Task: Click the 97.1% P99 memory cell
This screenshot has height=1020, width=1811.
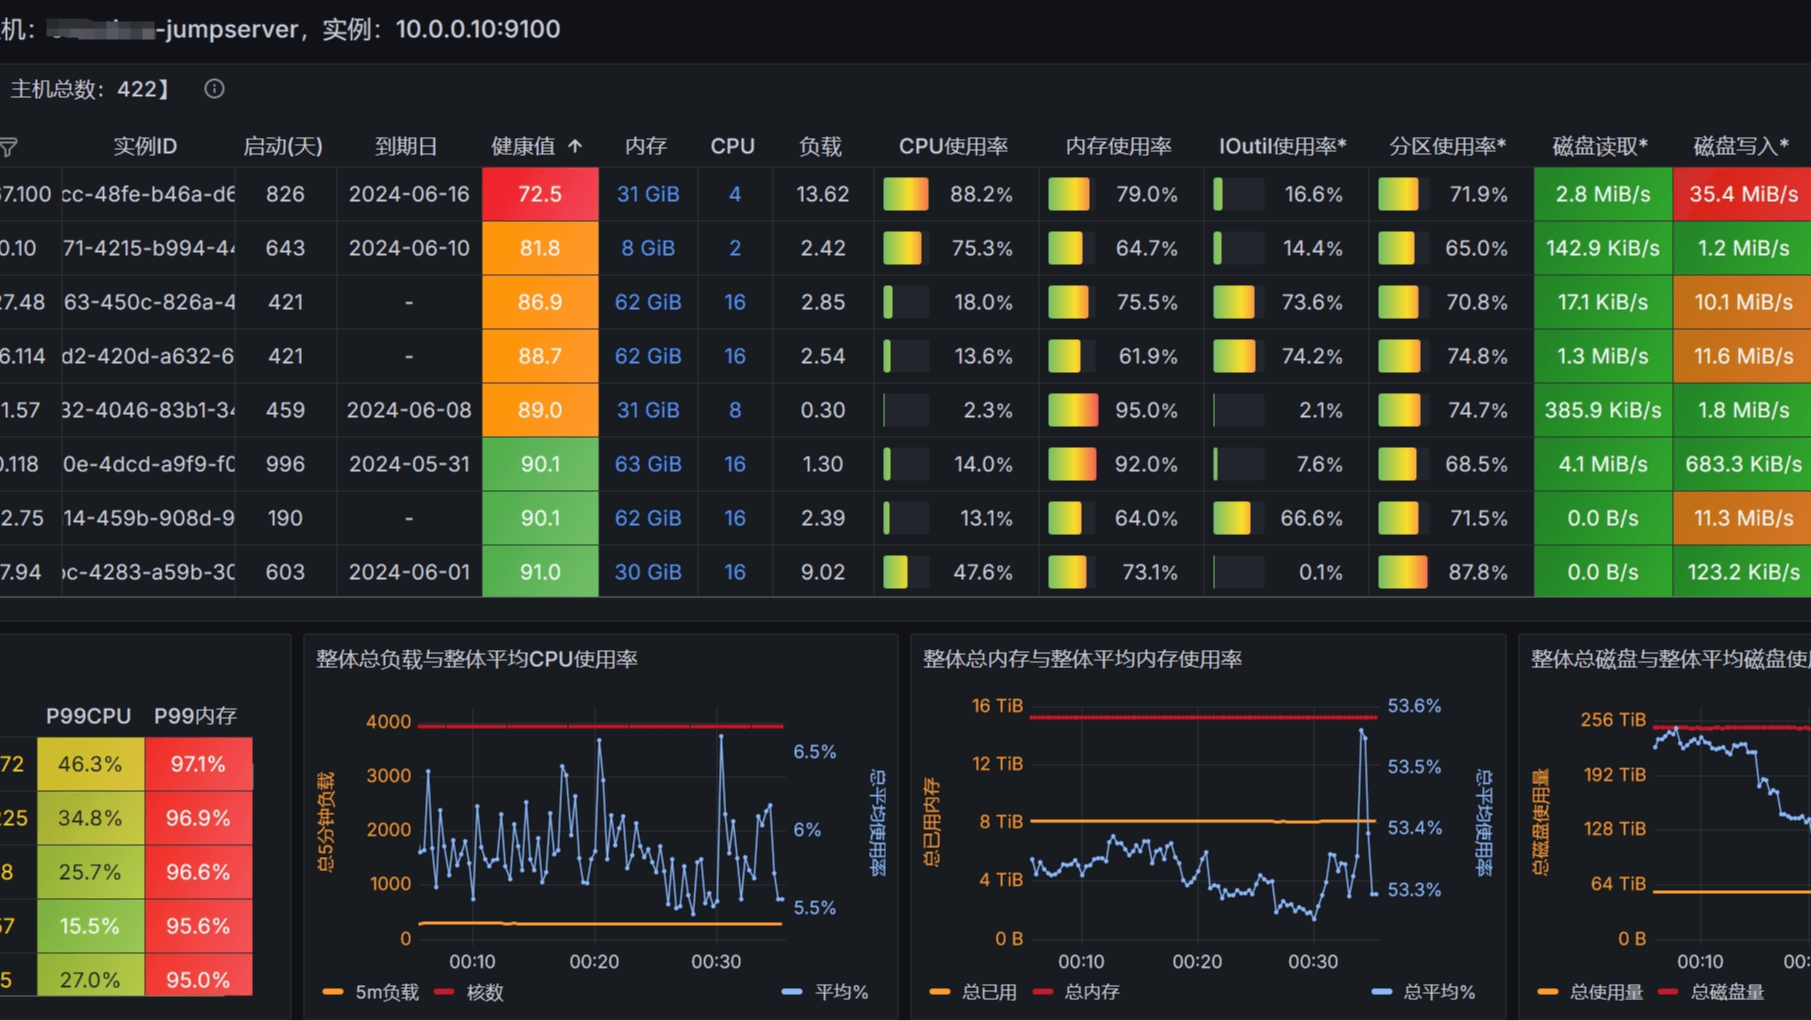Action: point(198,764)
